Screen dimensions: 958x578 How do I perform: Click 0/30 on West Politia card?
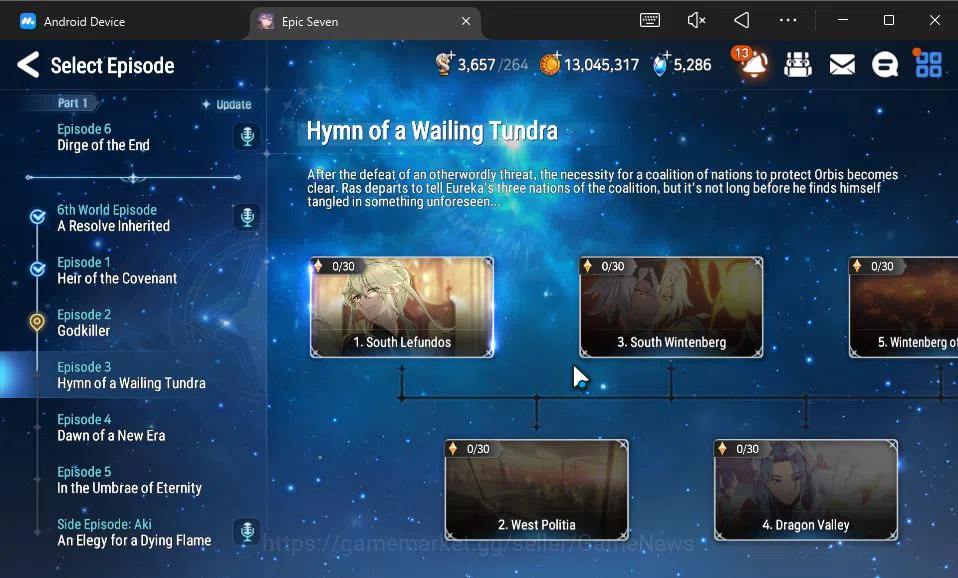click(478, 449)
